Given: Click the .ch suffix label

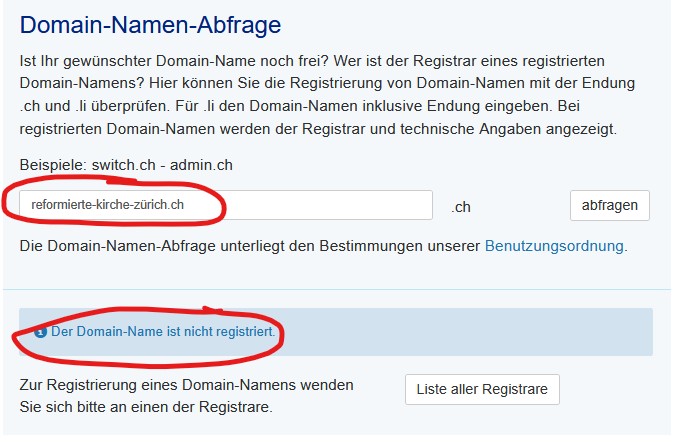Looking at the screenshot, I should pyautogui.click(x=460, y=207).
